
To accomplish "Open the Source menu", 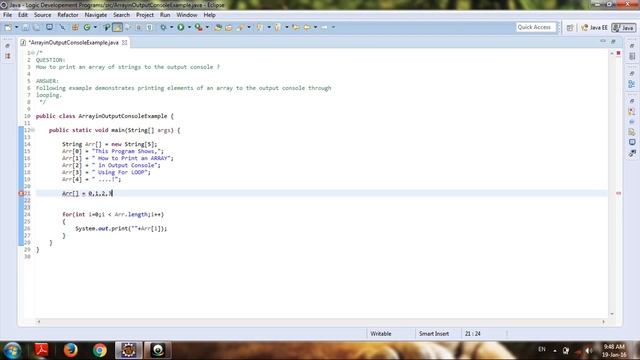I will pyautogui.click(x=42, y=15).
